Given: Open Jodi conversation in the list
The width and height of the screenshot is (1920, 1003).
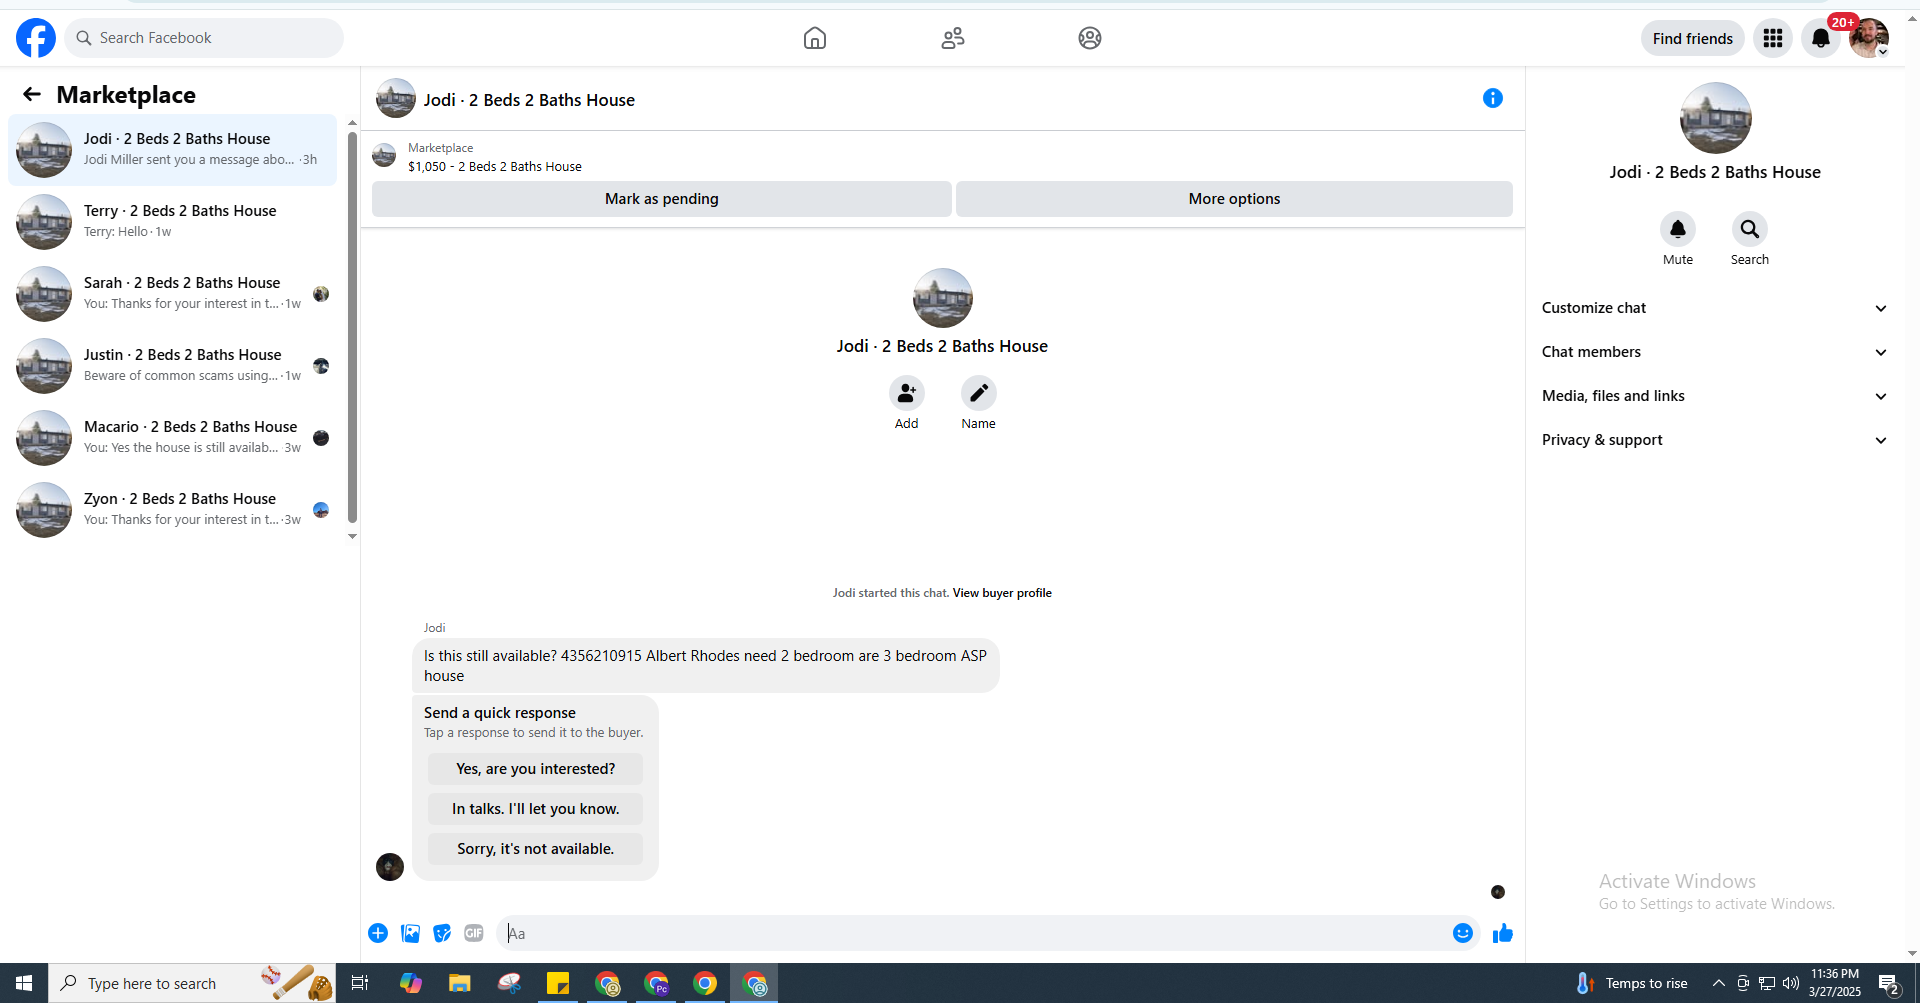Looking at the screenshot, I should point(173,150).
